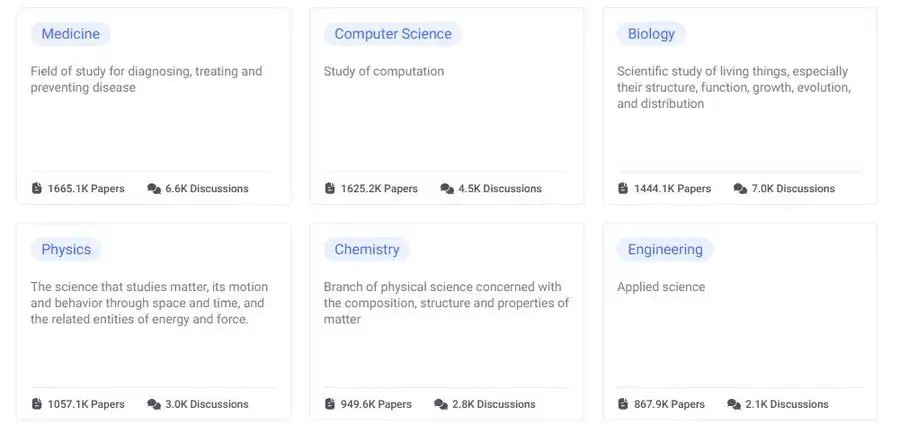Click the discussions chat icon in Medicine card
900x424 pixels.
154,188
